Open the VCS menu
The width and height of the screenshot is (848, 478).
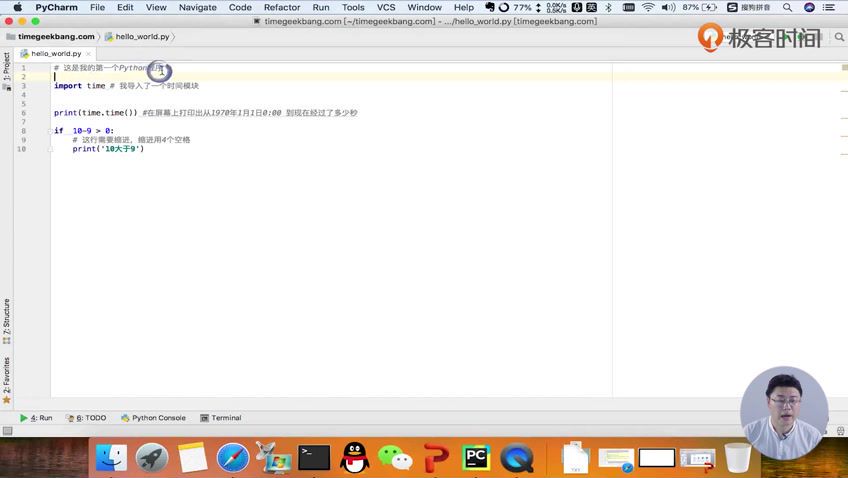click(386, 7)
